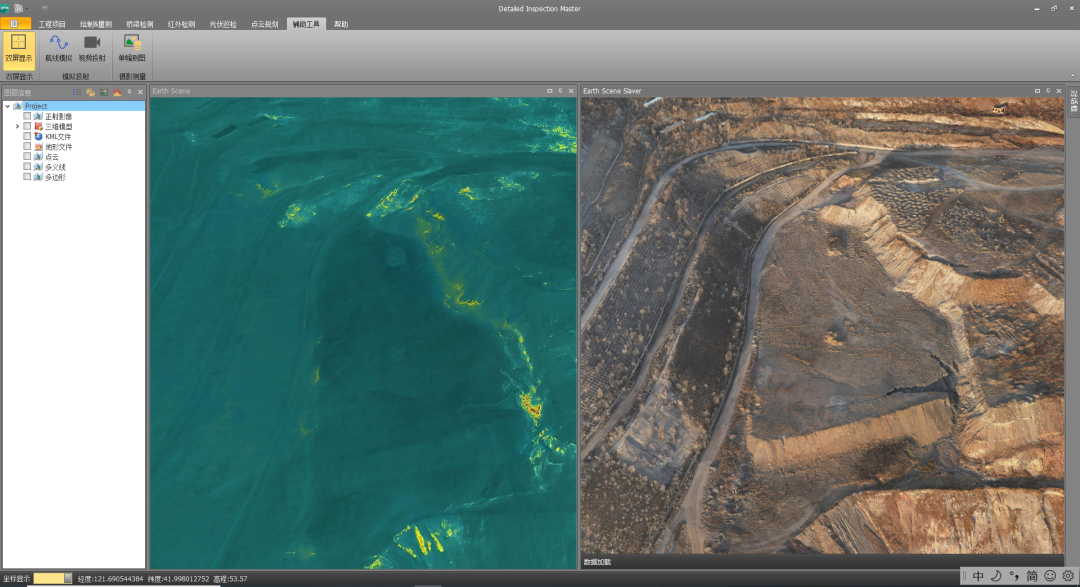Click the yellow layers icon in layer panel header

[x=90, y=92]
